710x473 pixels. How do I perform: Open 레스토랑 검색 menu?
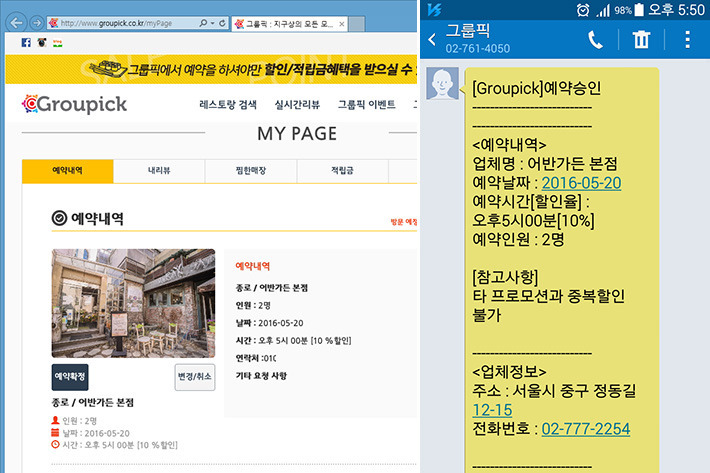[x=228, y=105]
